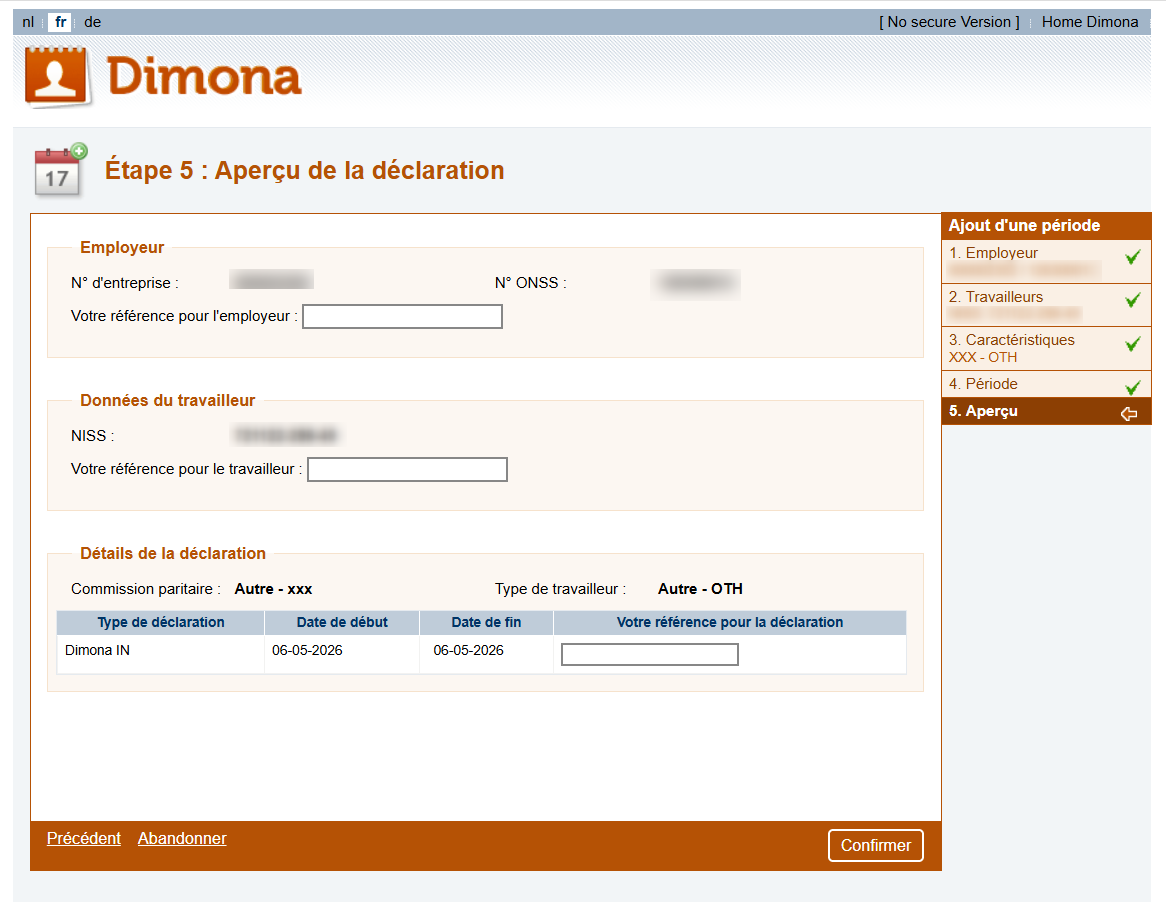The image size is (1166, 902).
Task: Click the NISS label
Action: (x=92, y=436)
